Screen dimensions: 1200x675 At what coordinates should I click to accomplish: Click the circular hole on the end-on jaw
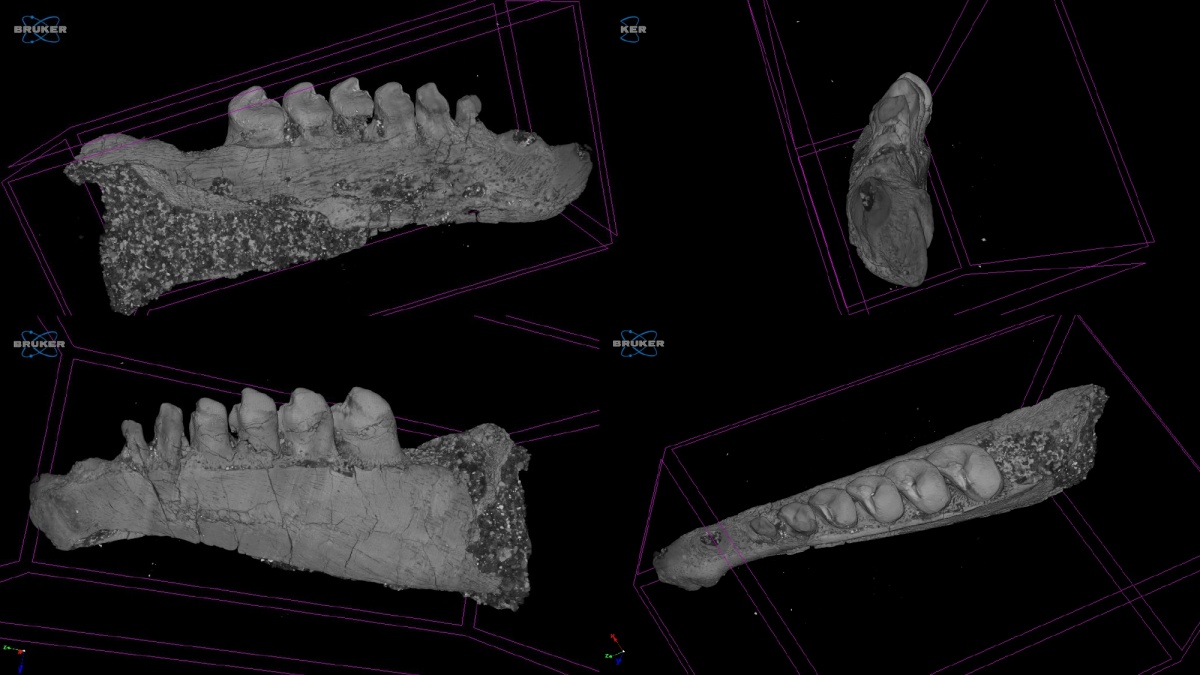[x=864, y=201]
